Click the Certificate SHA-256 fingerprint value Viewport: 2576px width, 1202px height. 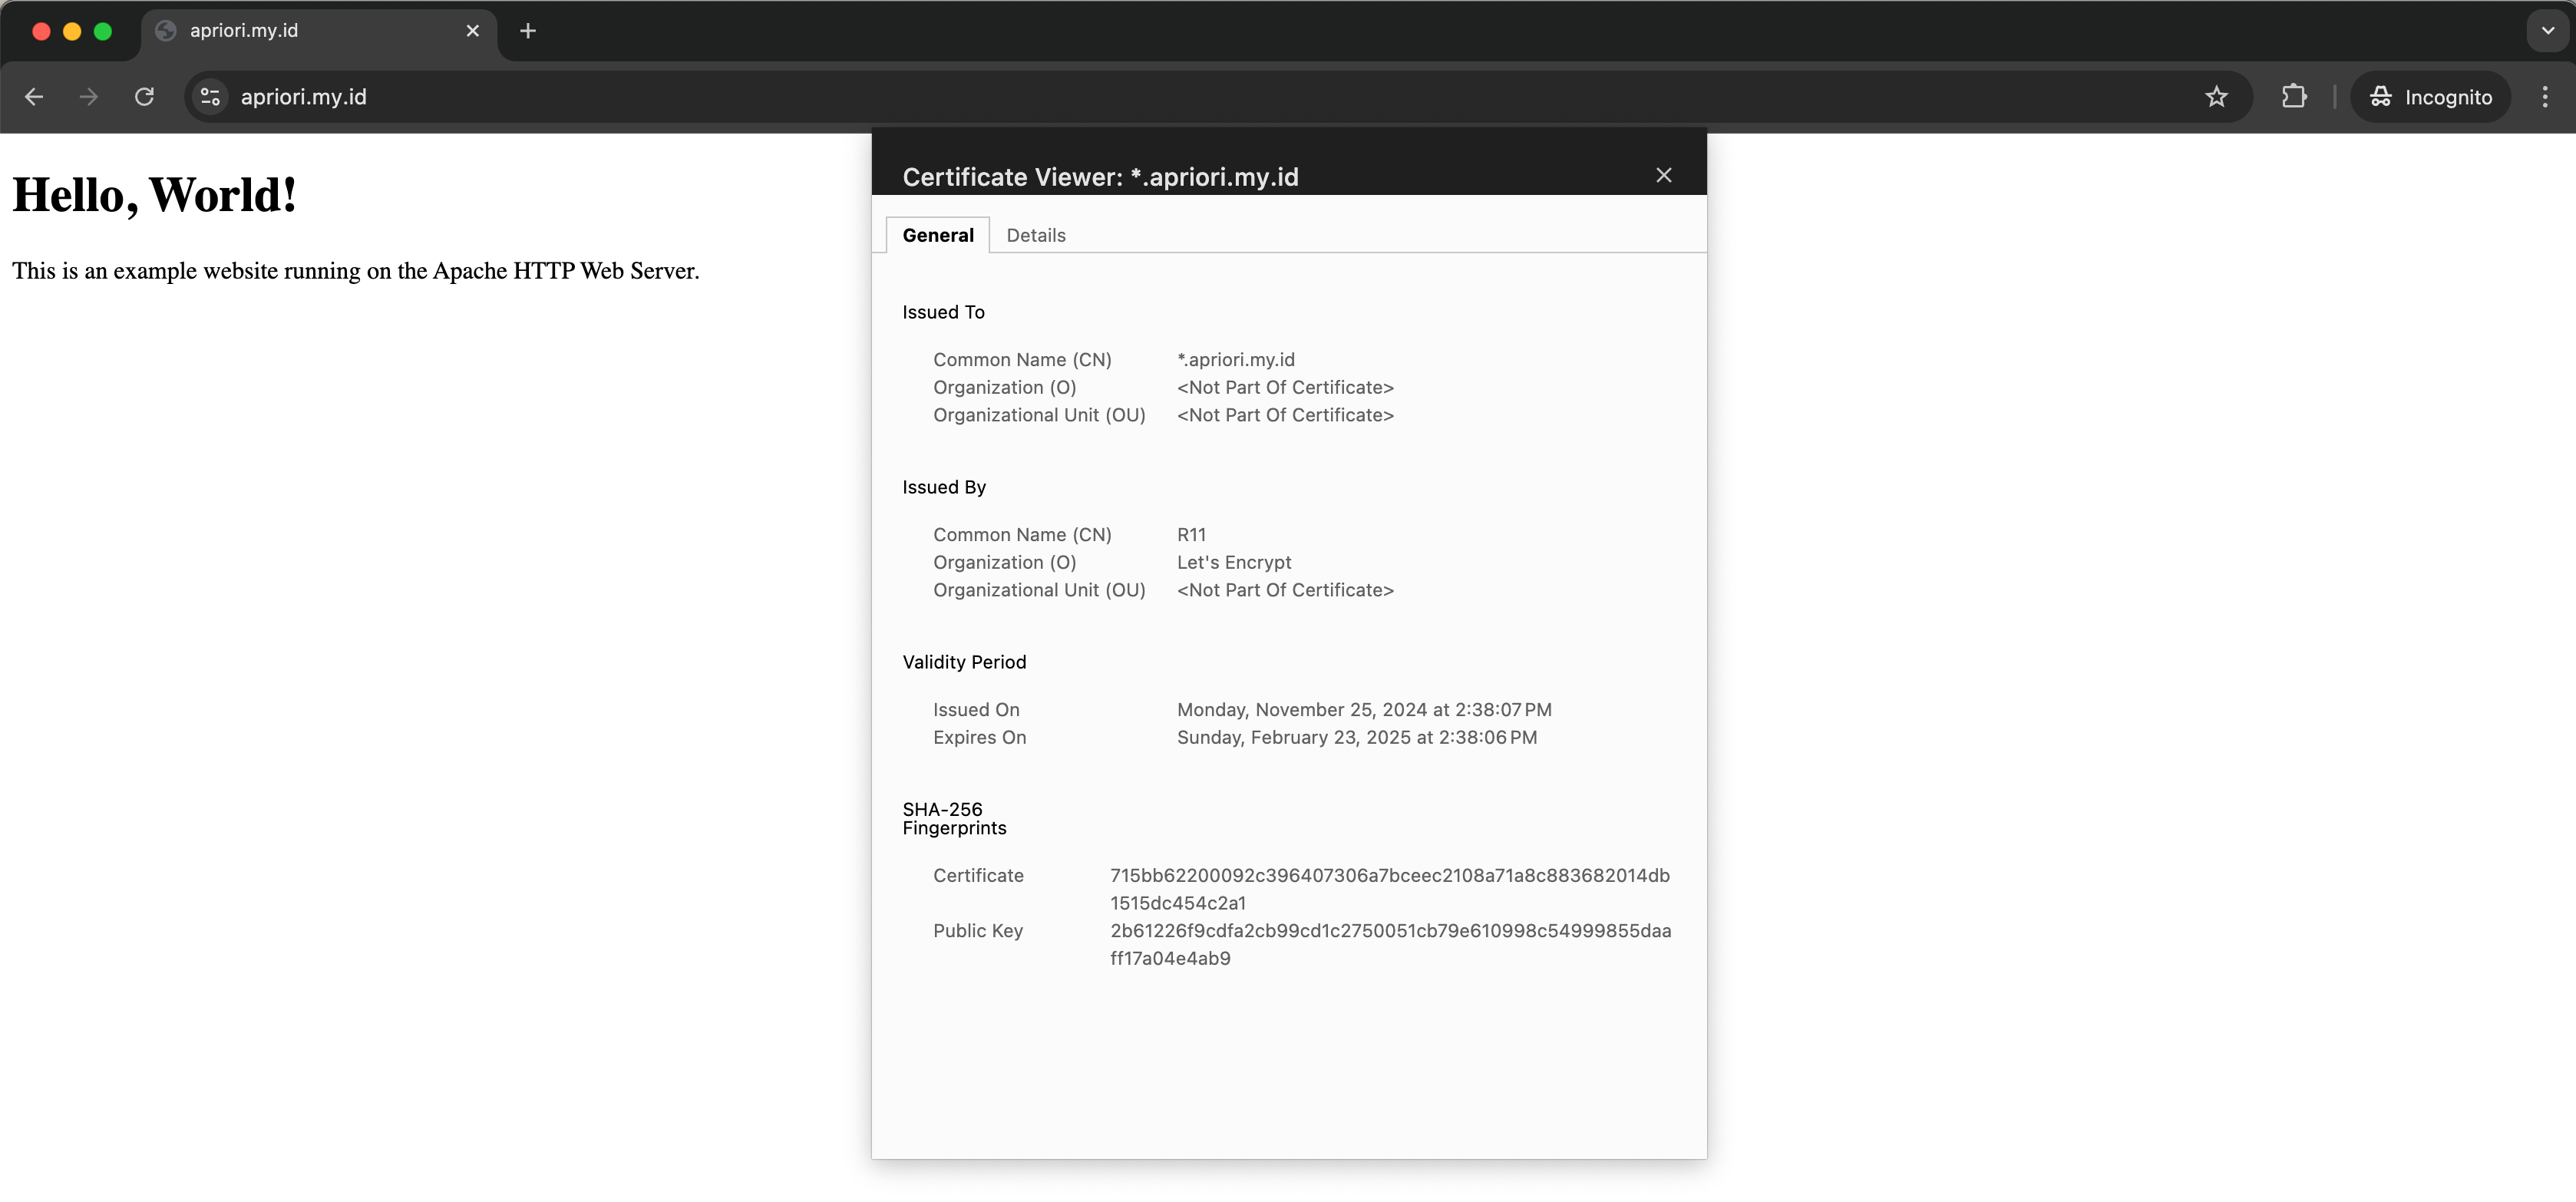tap(1390, 889)
